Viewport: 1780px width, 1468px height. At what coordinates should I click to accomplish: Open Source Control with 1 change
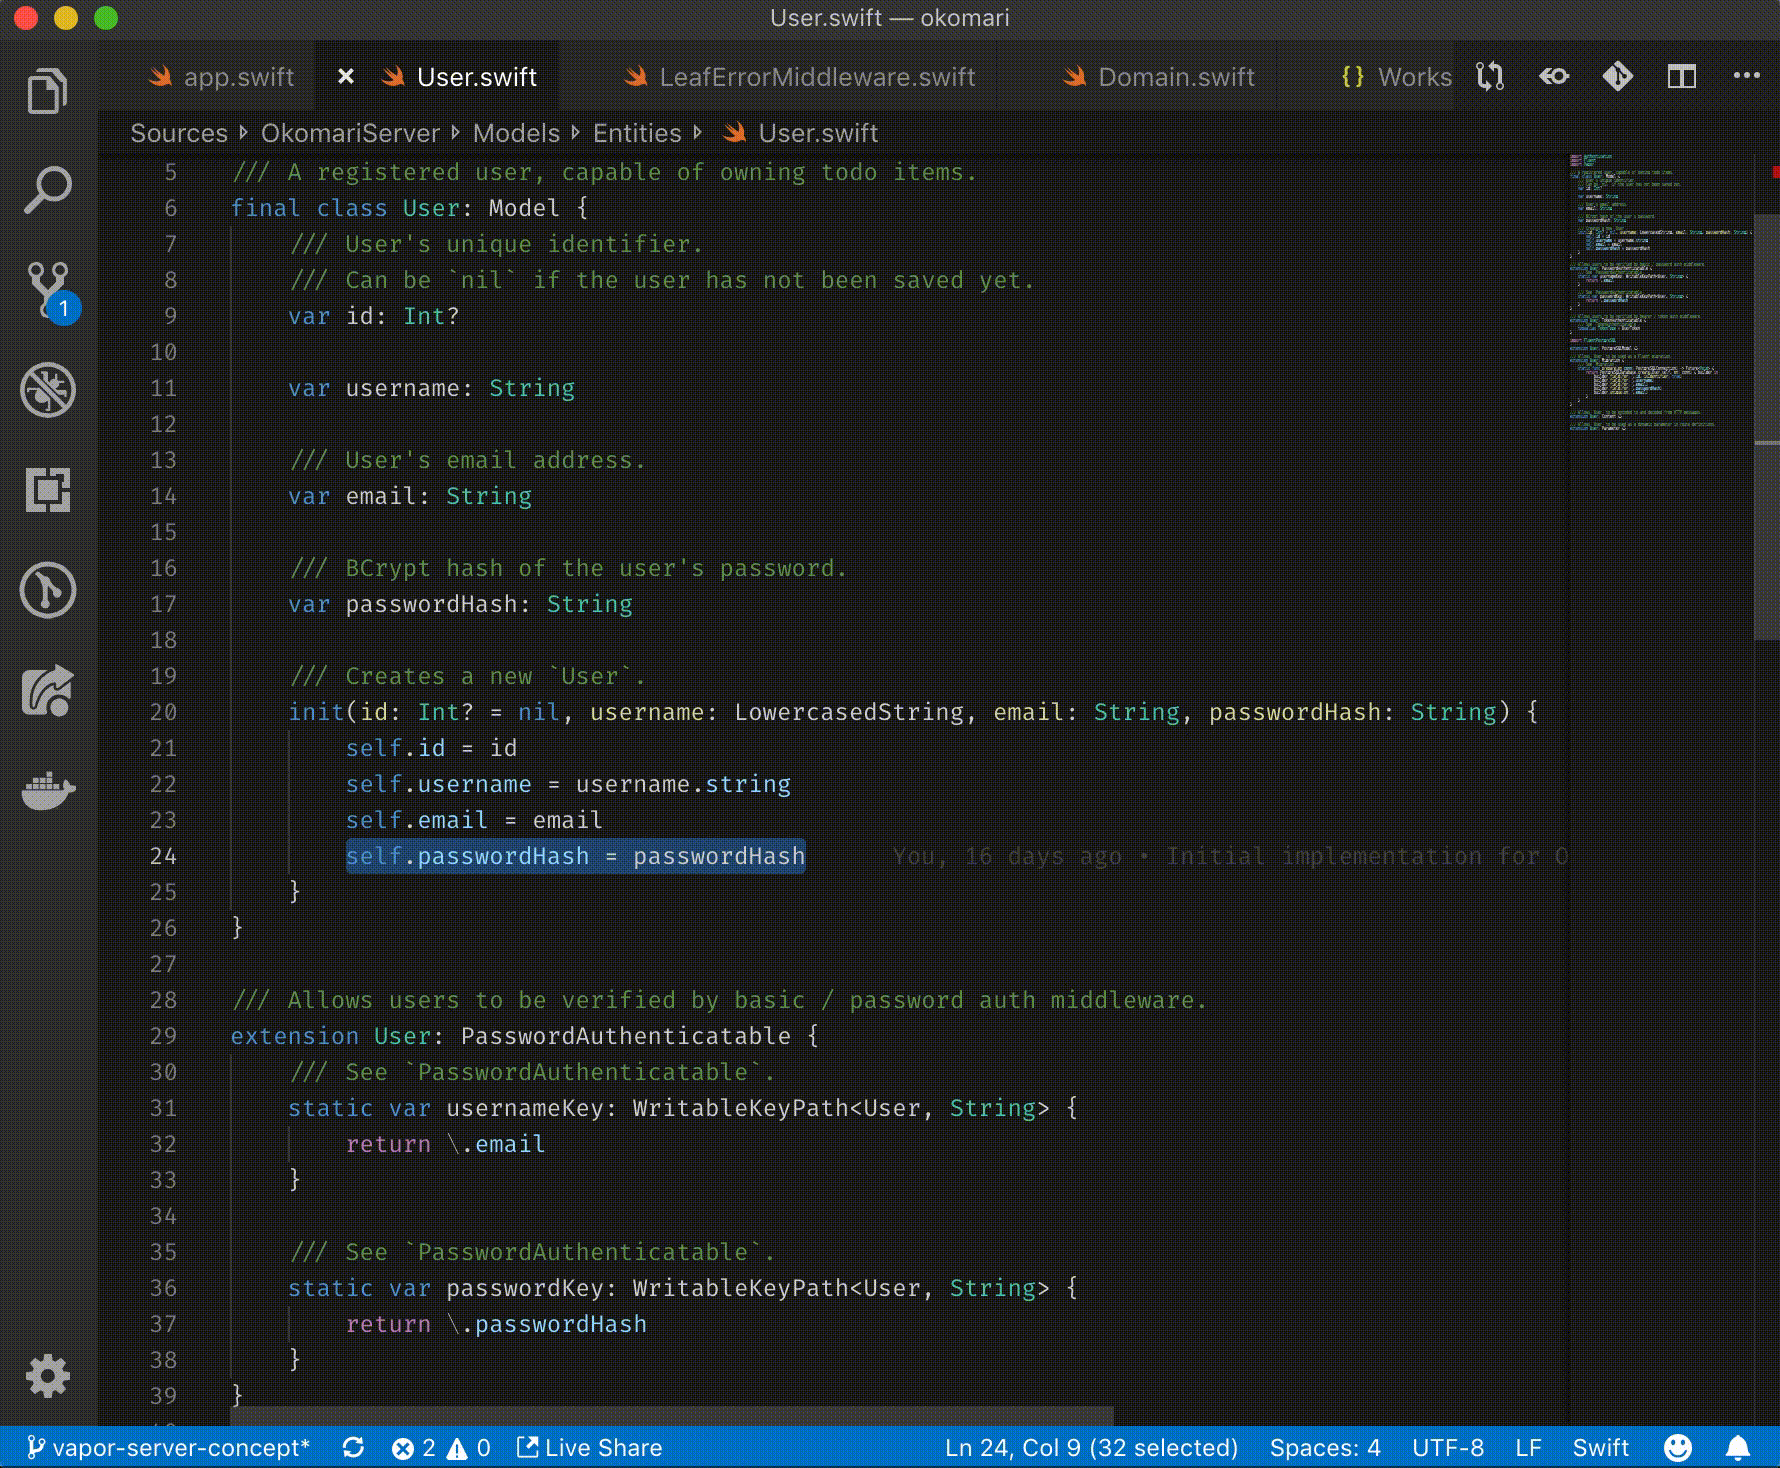(x=49, y=290)
